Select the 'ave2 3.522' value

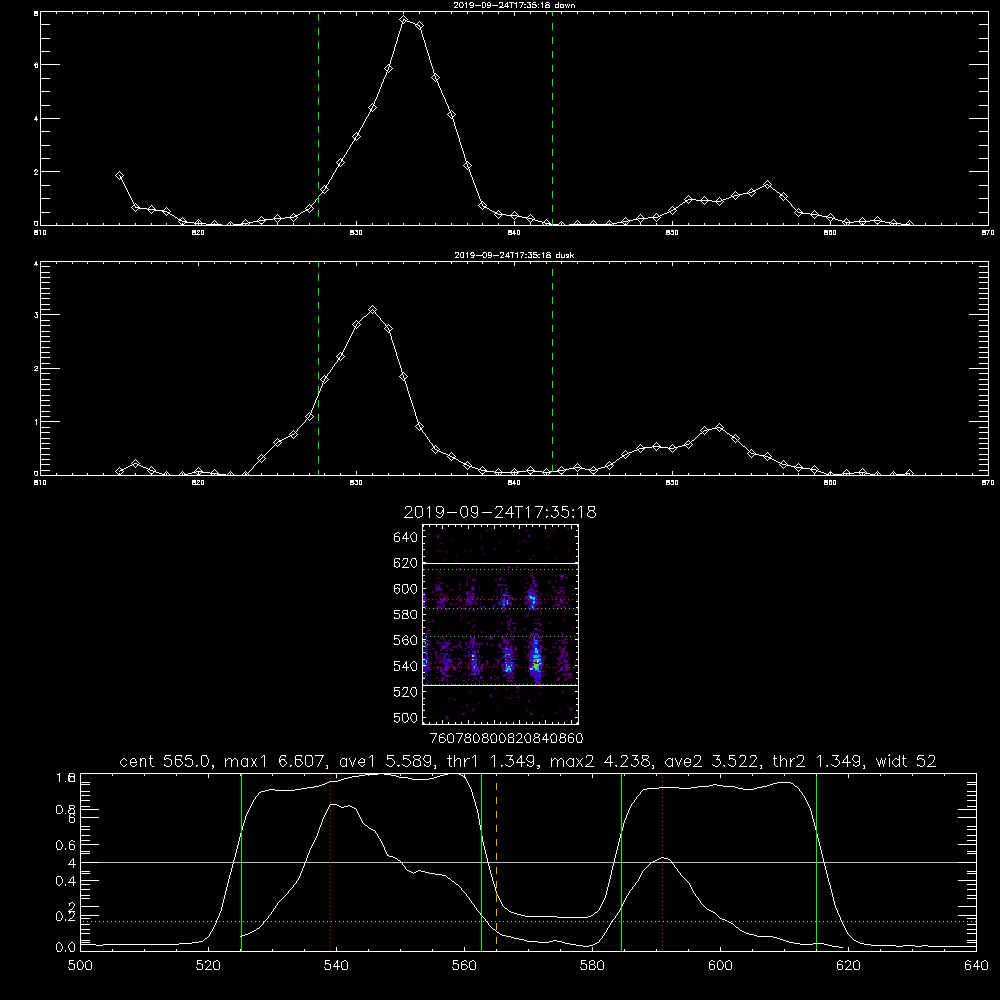coord(711,761)
